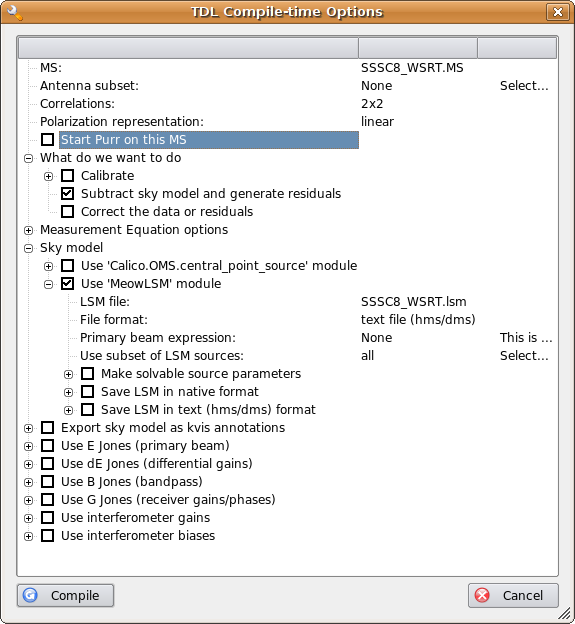Check Correct the data or residuals

coord(68,211)
